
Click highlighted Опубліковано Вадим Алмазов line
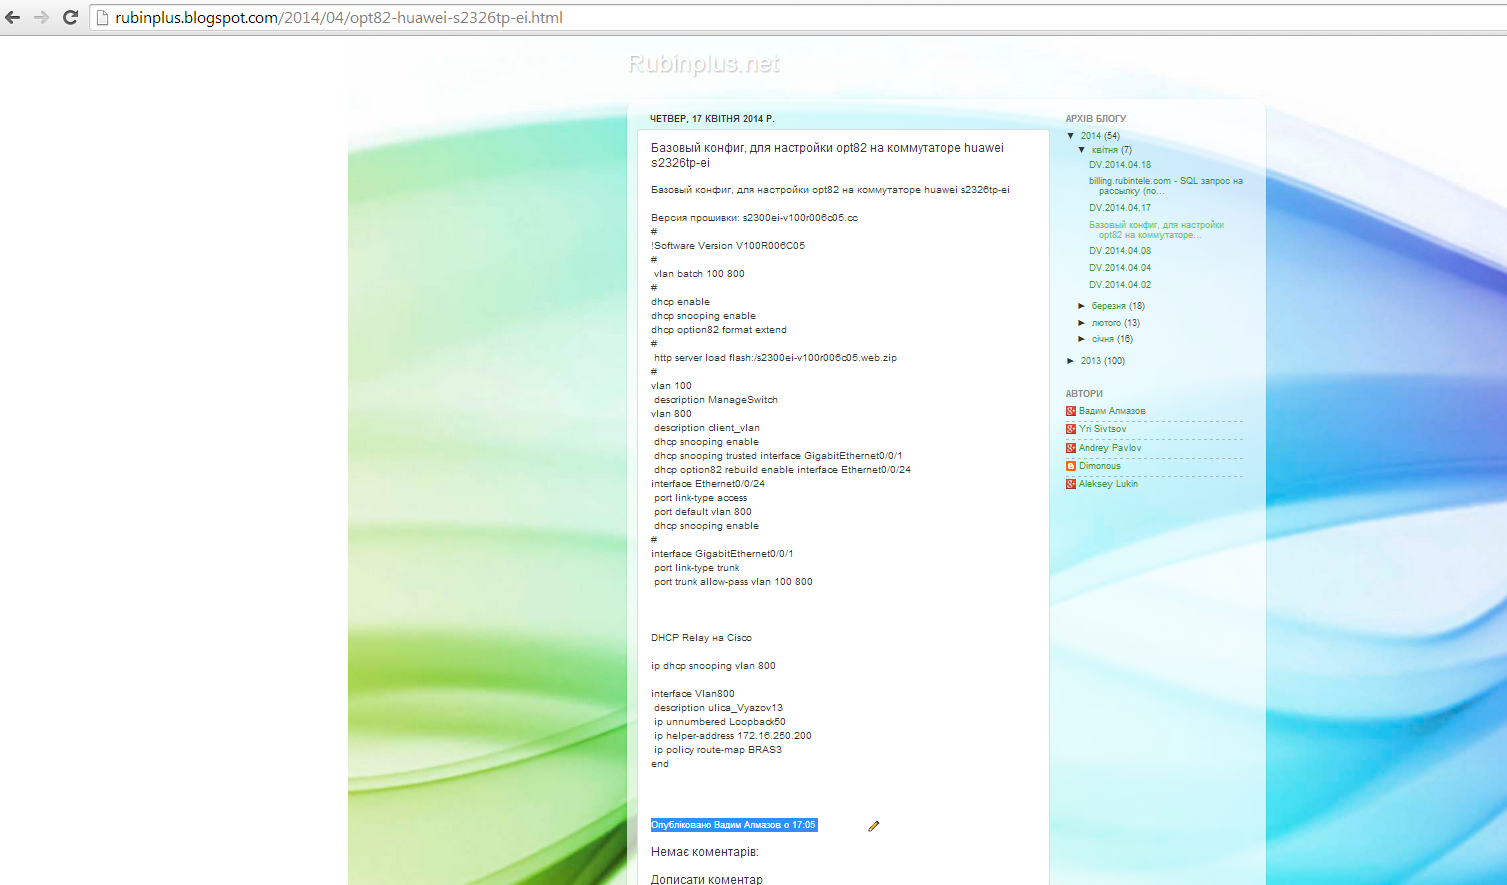[x=733, y=825]
